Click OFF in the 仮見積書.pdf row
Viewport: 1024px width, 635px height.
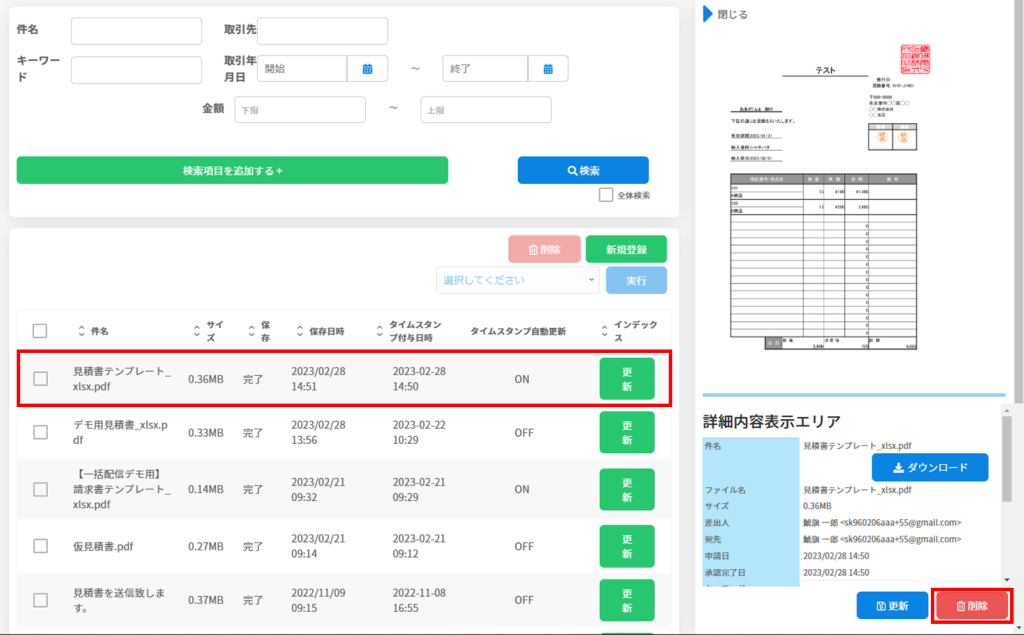524,546
